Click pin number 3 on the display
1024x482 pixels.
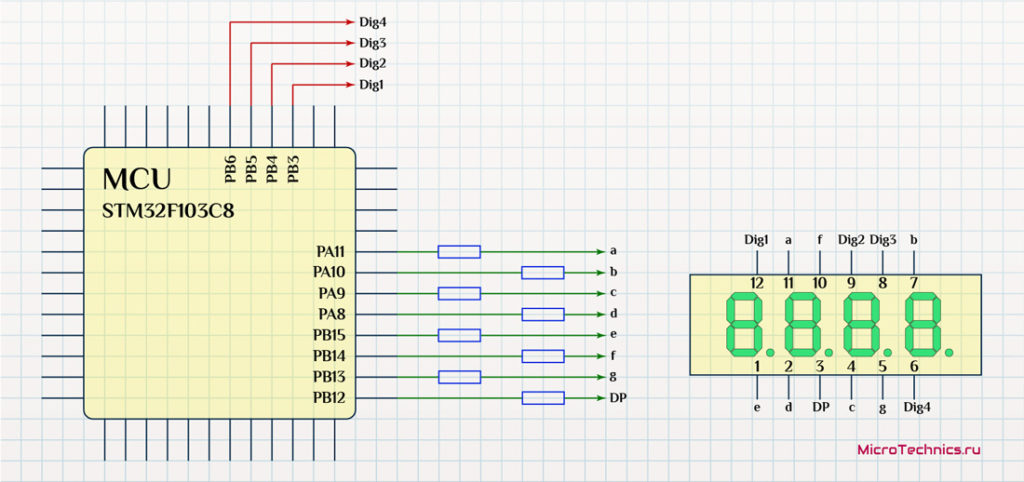(820, 366)
